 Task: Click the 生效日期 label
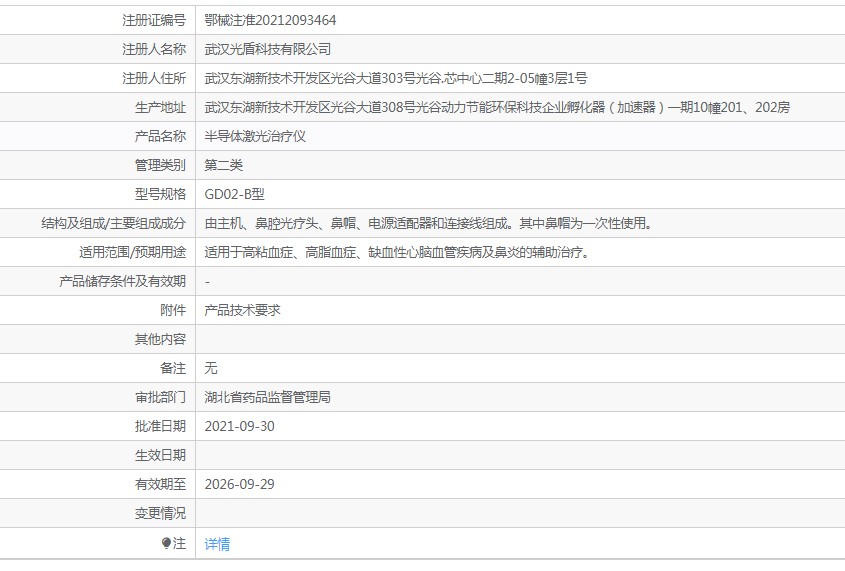tap(160, 456)
